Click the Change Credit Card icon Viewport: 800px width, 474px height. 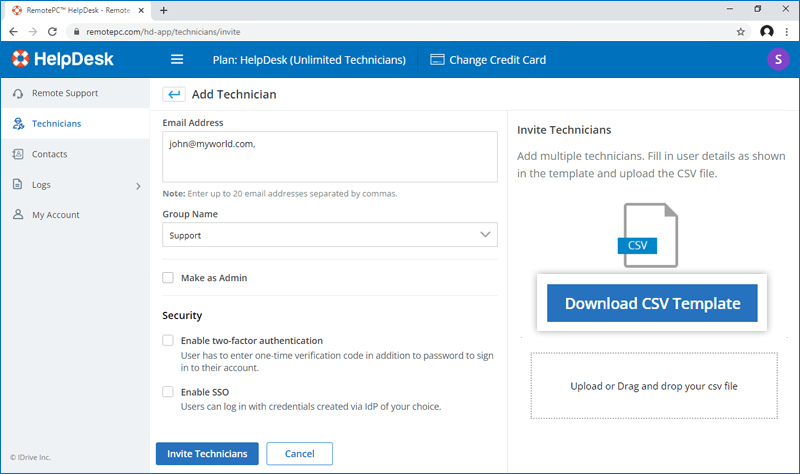pyautogui.click(x=437, y=59)
